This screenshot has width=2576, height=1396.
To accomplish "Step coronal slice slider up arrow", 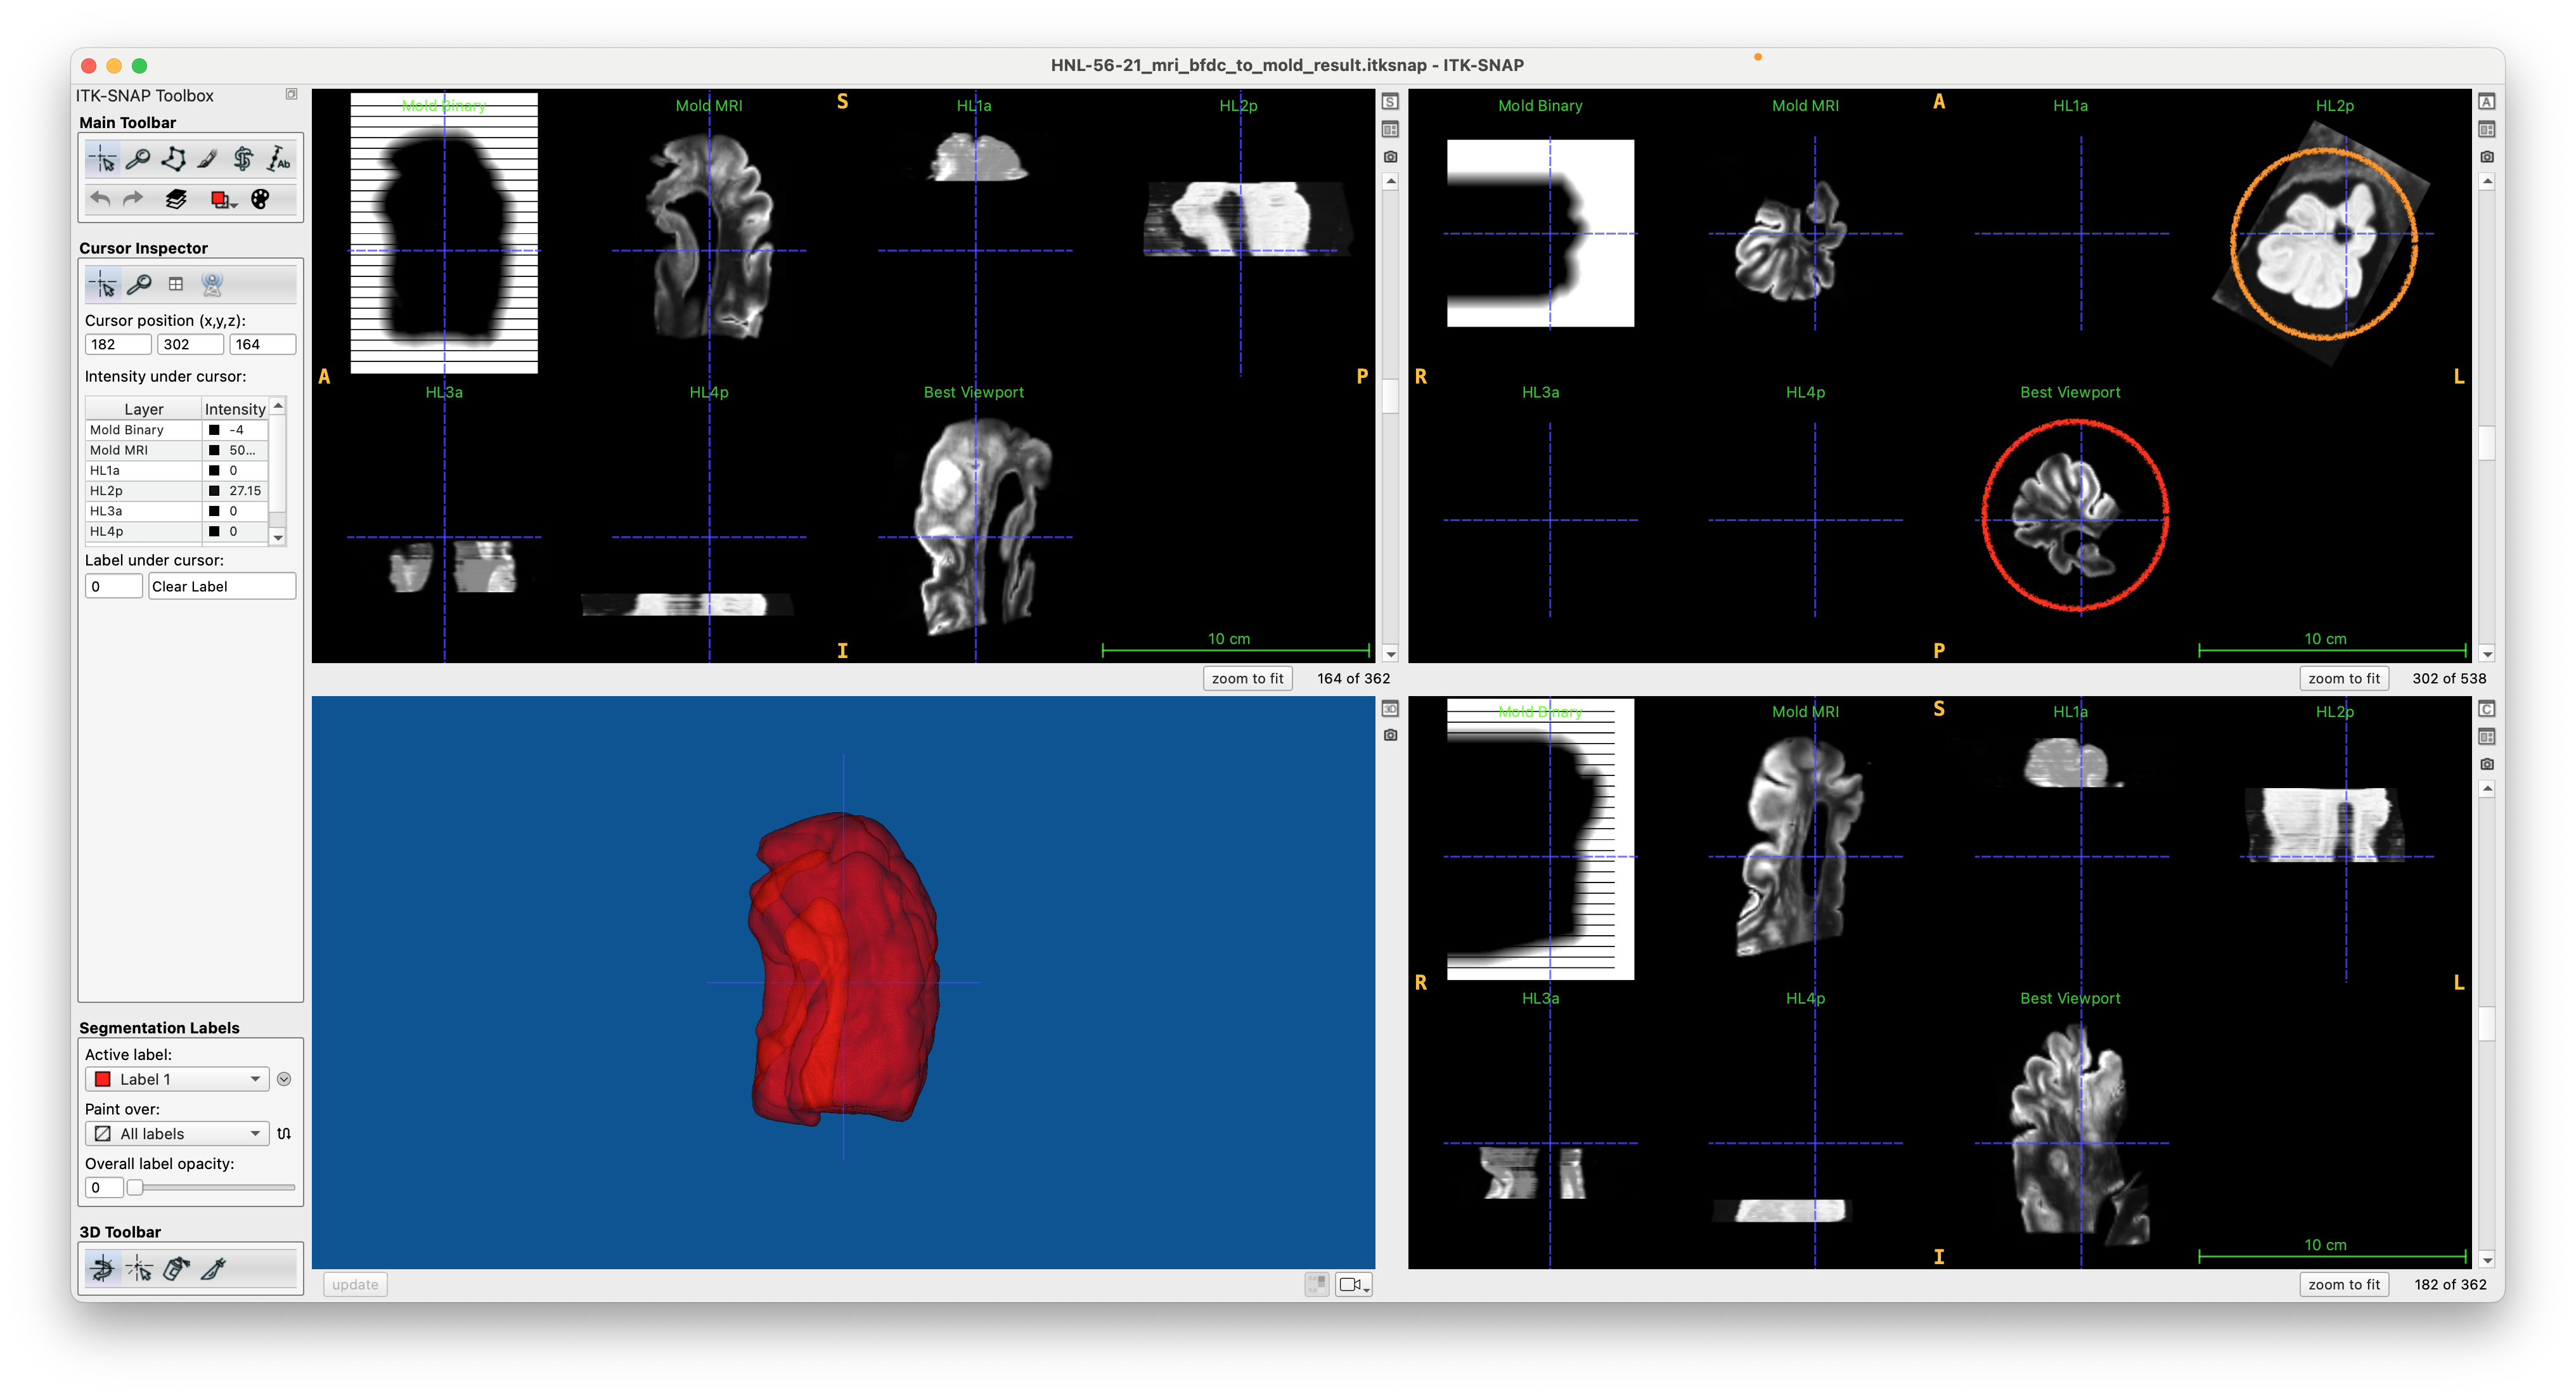I will click(x=2487, y=789).
